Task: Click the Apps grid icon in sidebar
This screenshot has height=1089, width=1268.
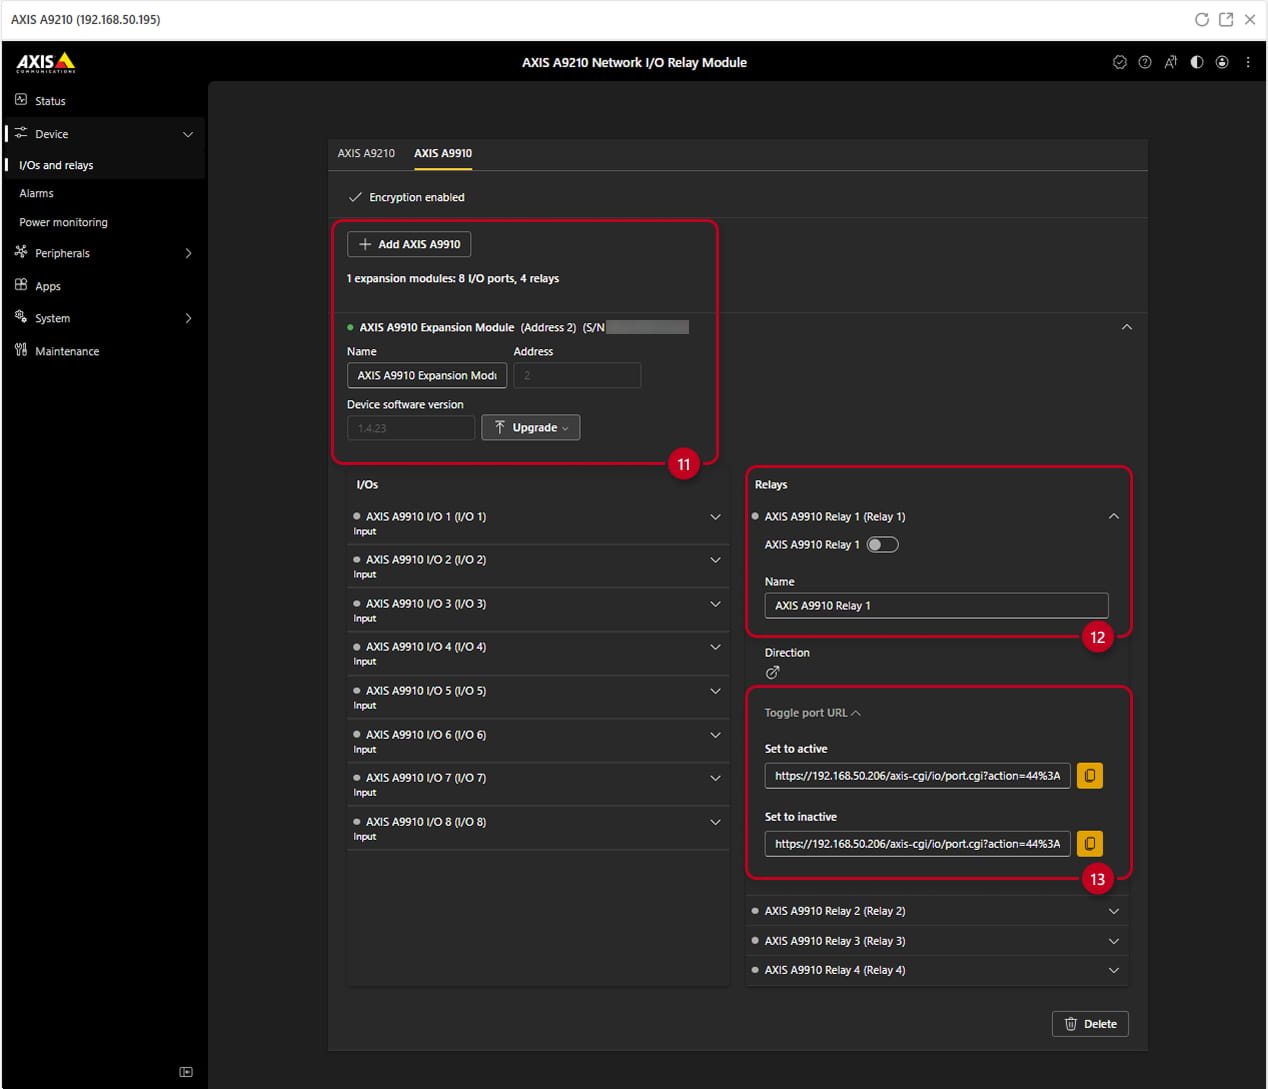Action: 21,285
